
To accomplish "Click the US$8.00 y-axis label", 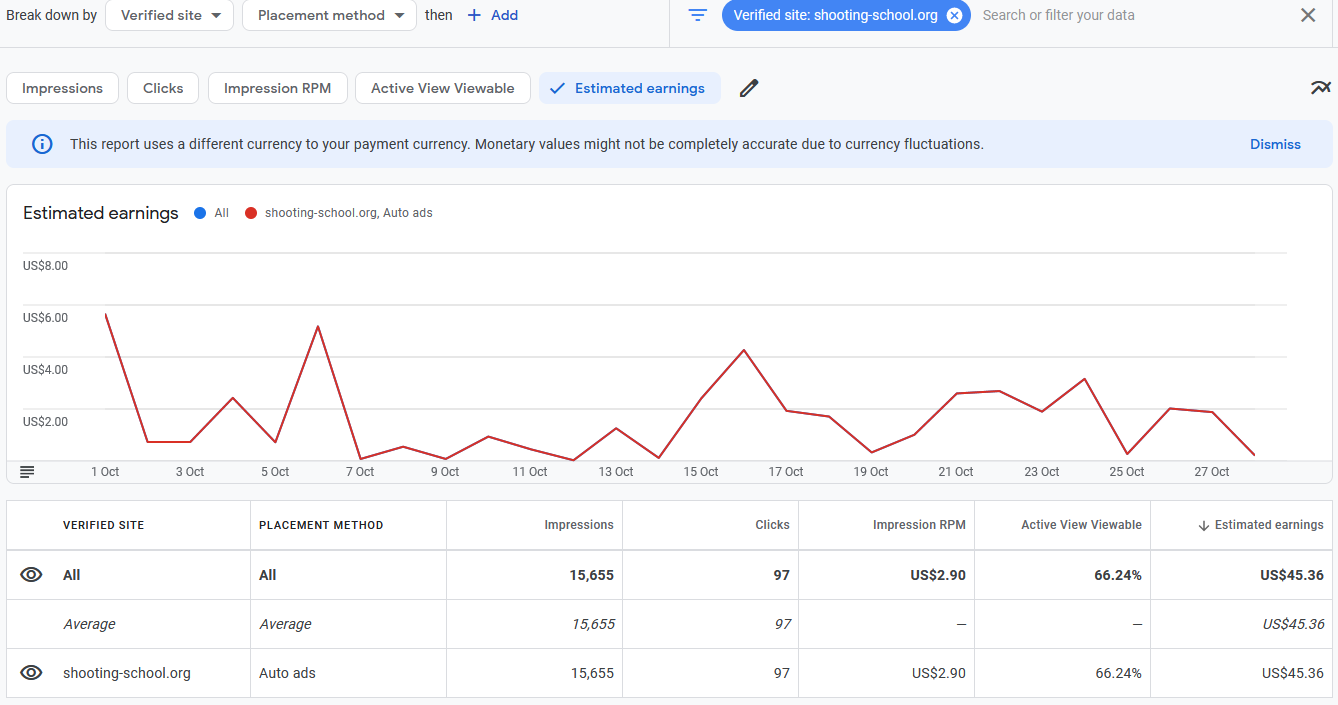I will [x=45, y=266].
